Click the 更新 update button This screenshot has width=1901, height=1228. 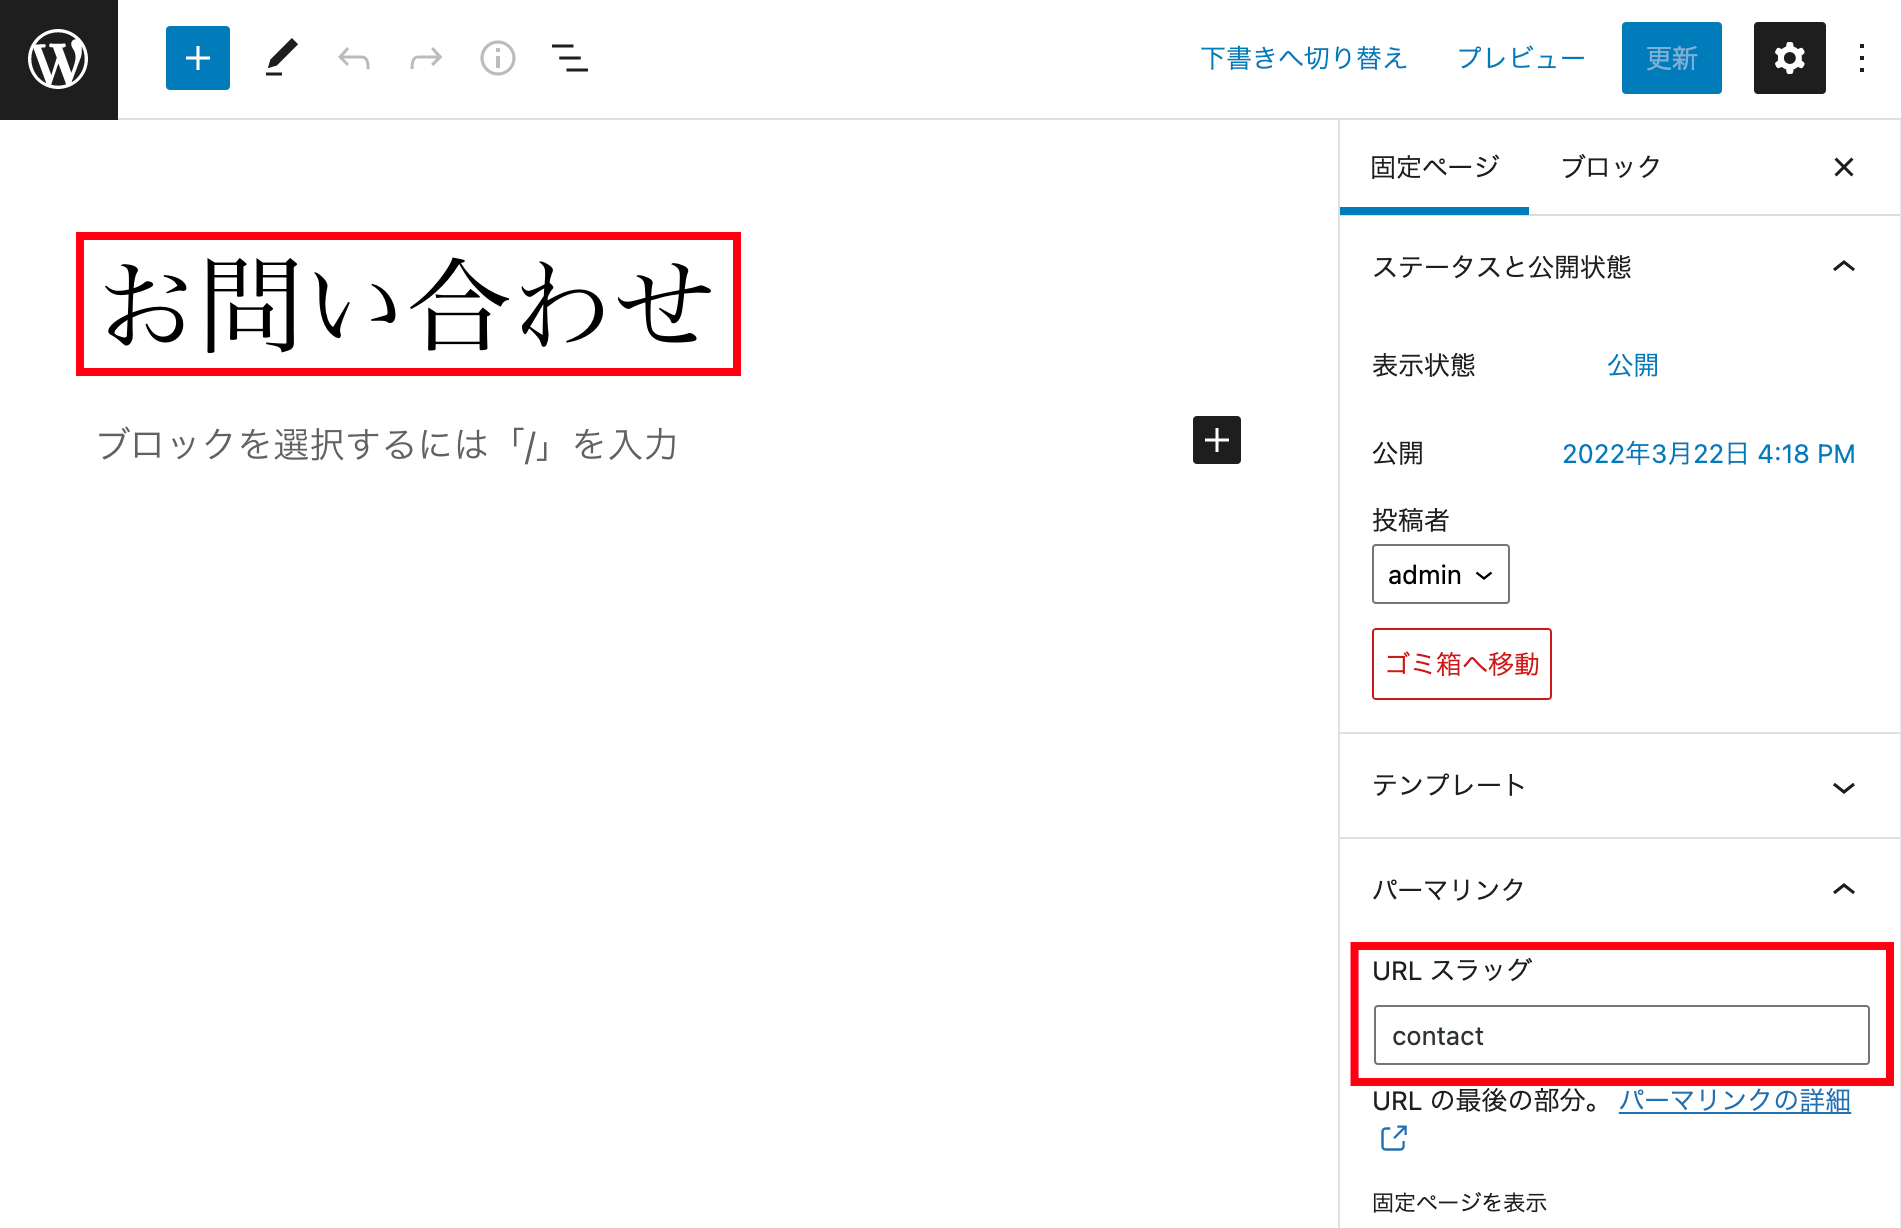1672,58
